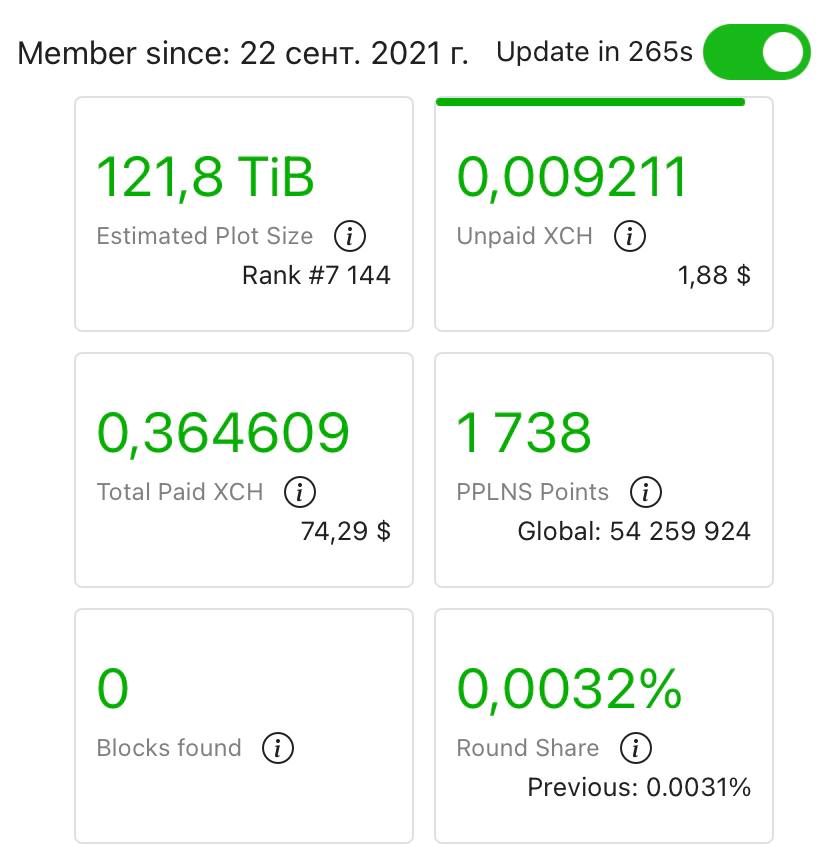Tap info icon next to Blocks found
Image resolution: width=828 pixels, height=847 pixels.
[x=278, y=748]
